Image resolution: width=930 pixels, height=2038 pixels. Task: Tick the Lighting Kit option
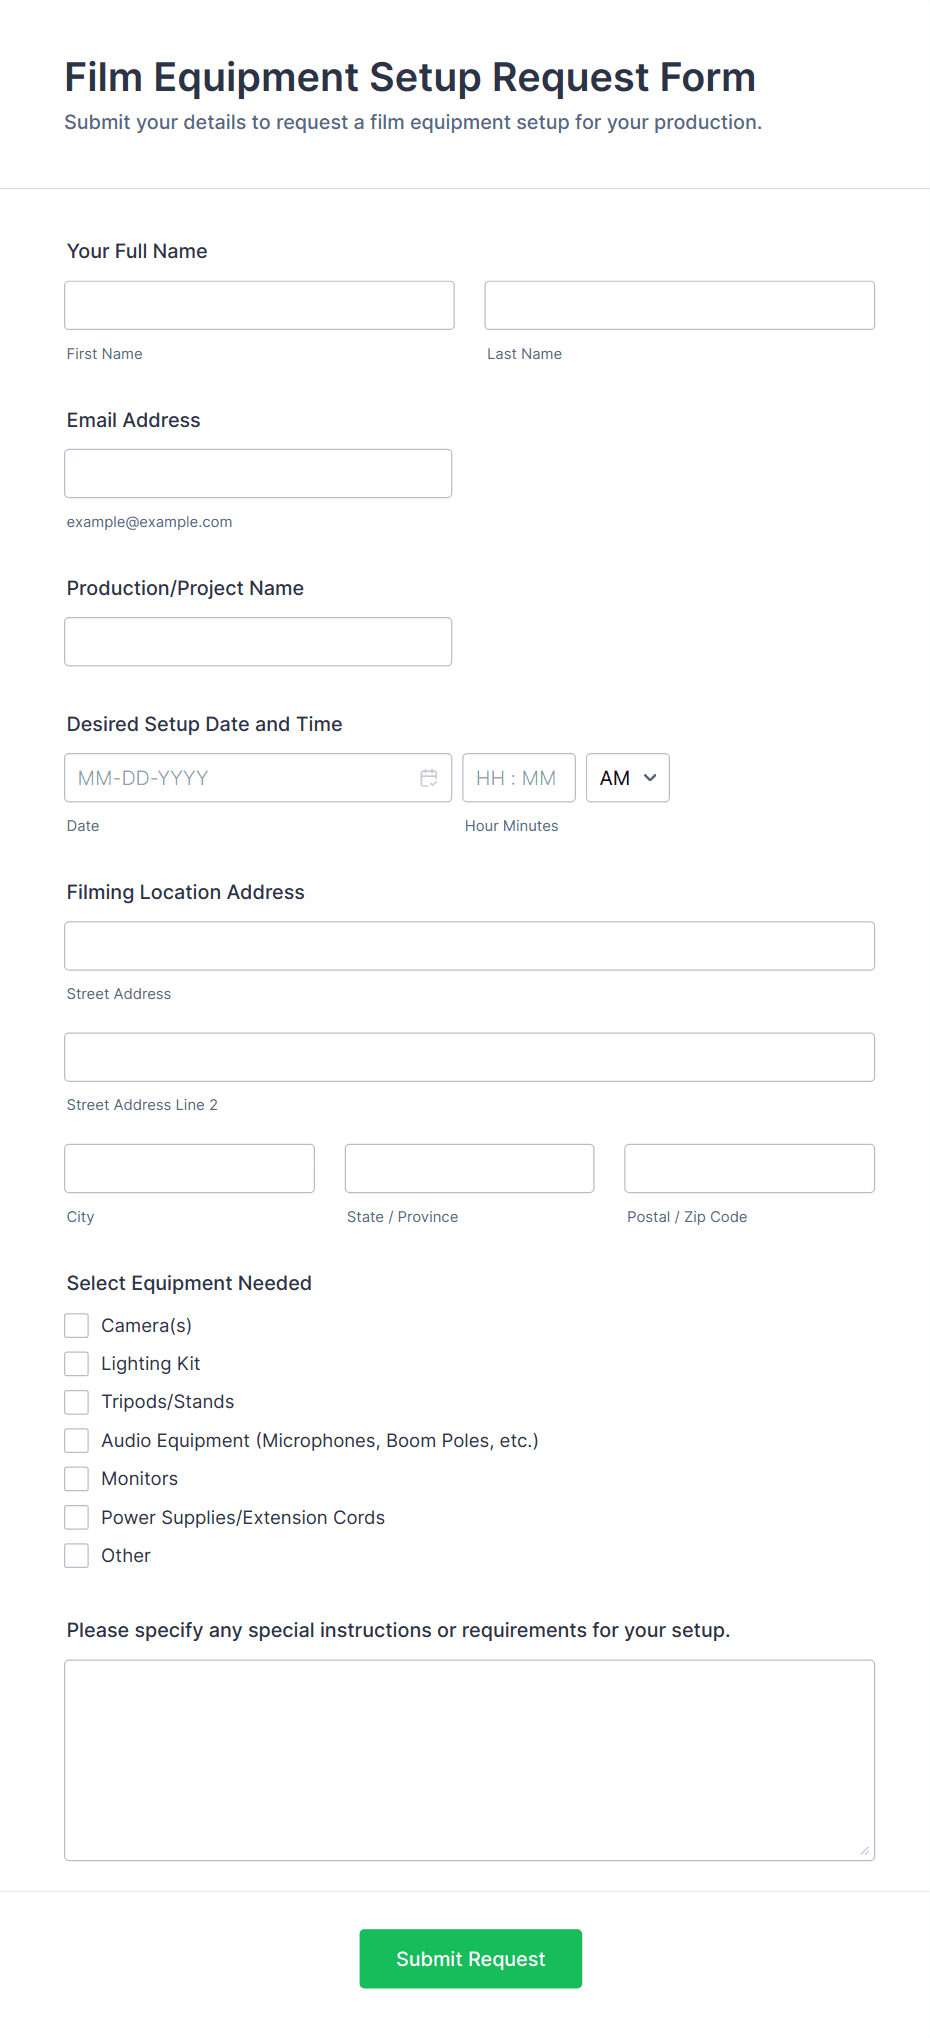pos(77,1364)
